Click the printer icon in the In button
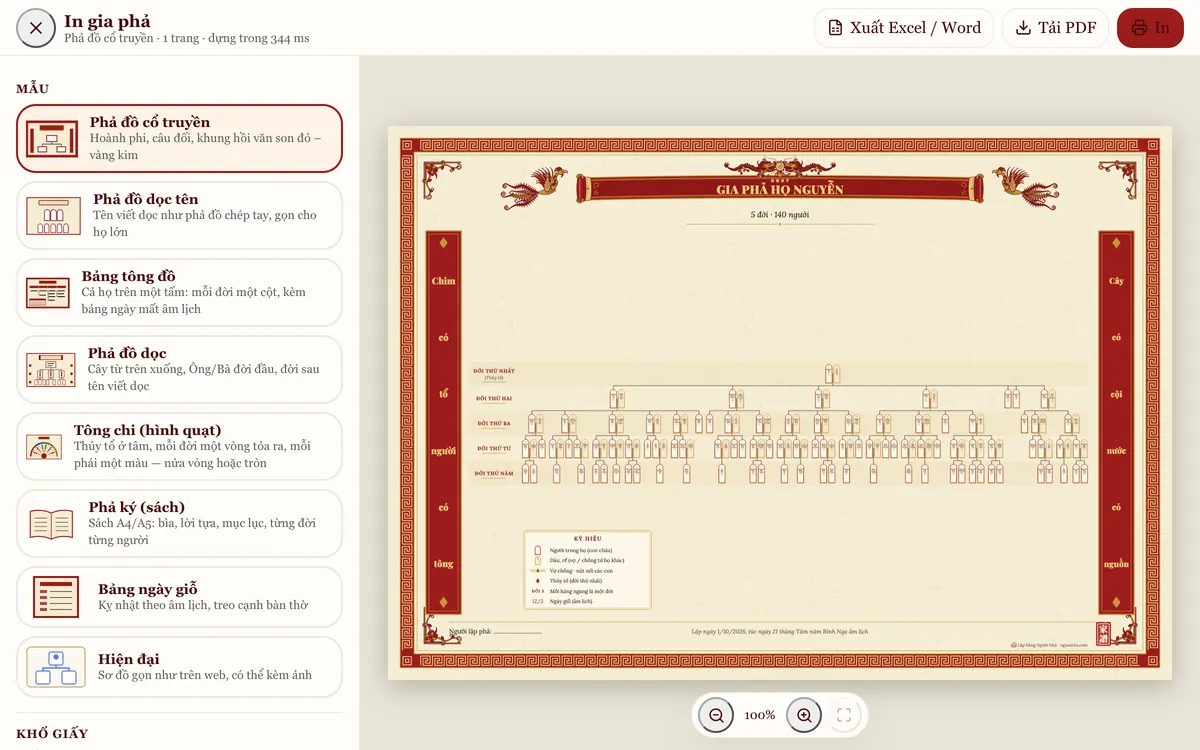Screen dimensions: 1200x750 click(x=1139, y=28)
